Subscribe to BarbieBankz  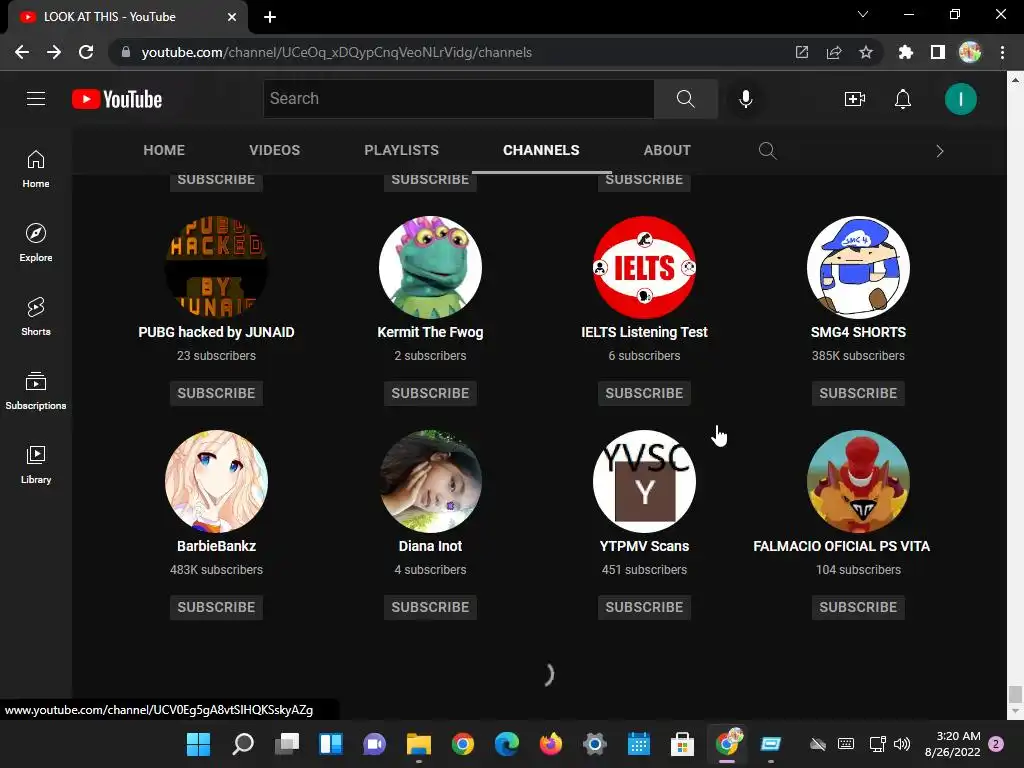click(x=216, y=607)
